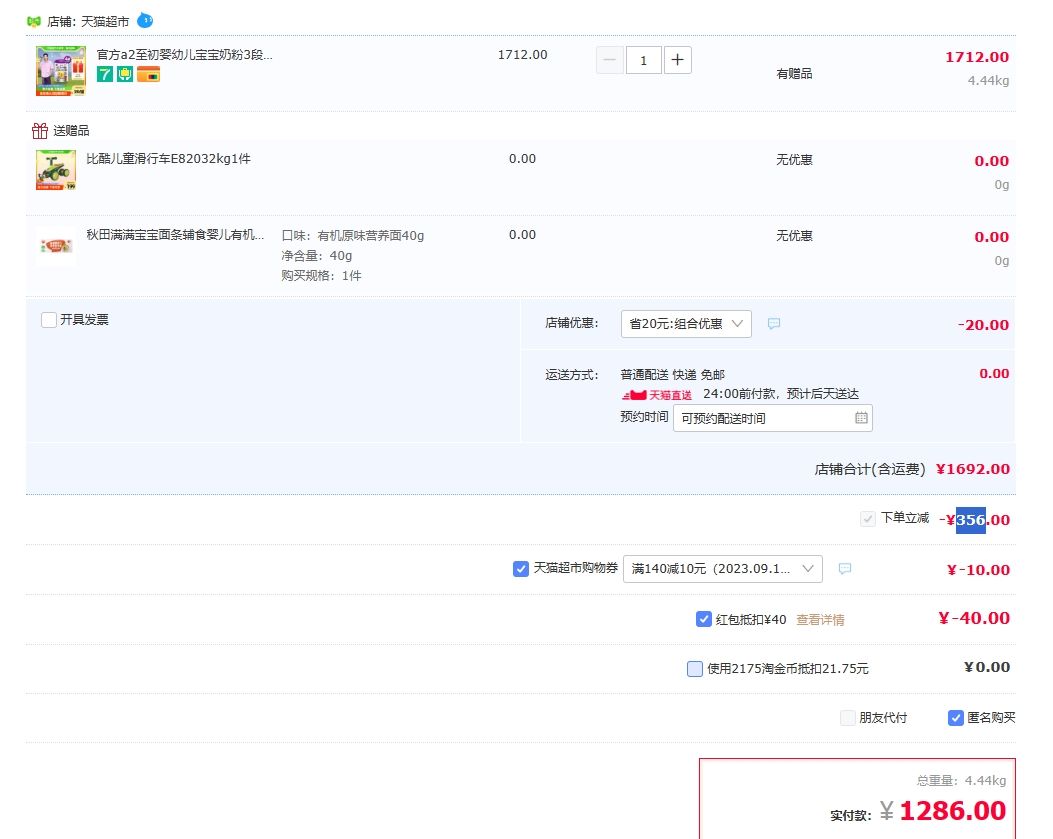
Task: Click the 净含量: 40g text
Action: (x=316, y=256)
